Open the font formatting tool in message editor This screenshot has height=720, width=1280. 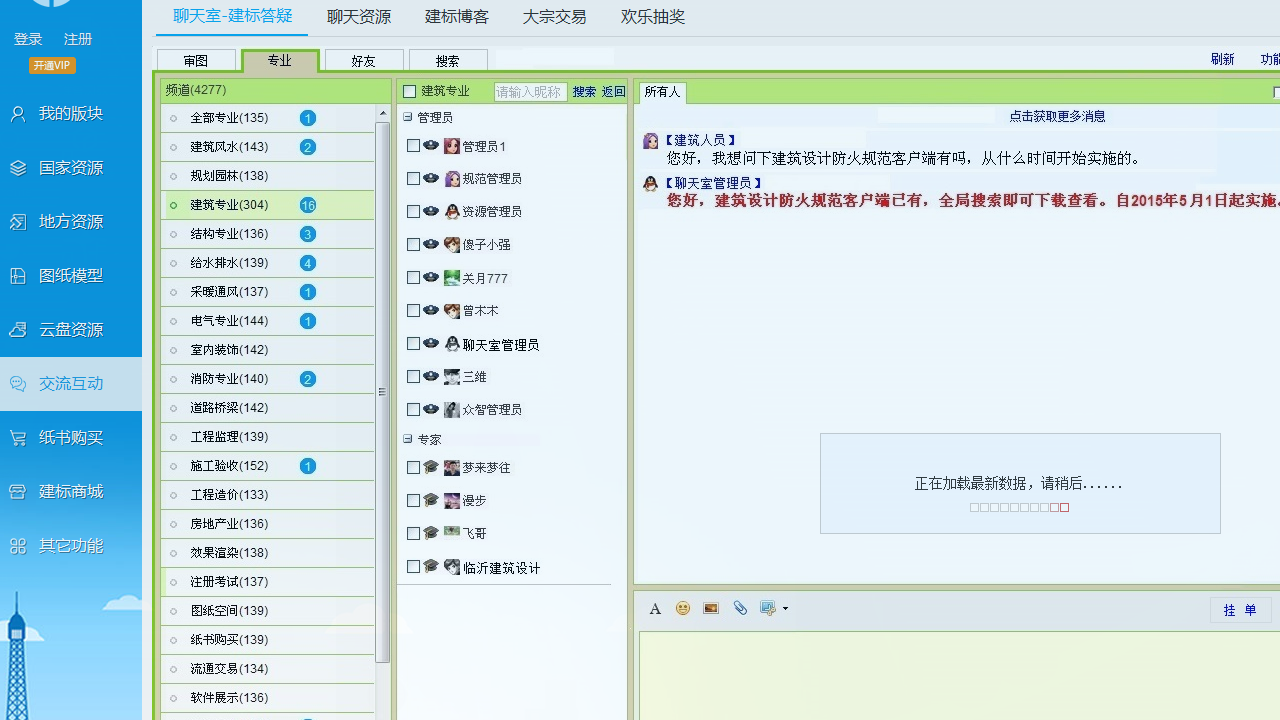click(655, 608)
